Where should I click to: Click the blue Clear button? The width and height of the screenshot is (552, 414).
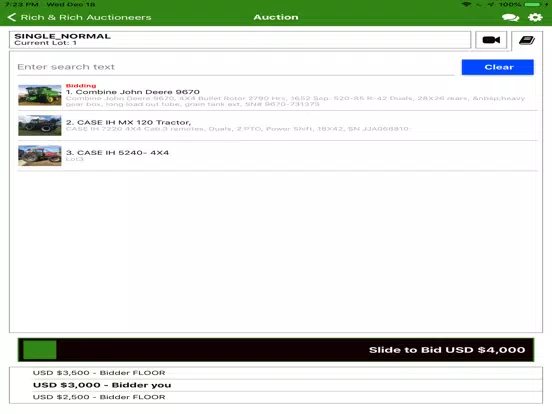coord(497,67)
